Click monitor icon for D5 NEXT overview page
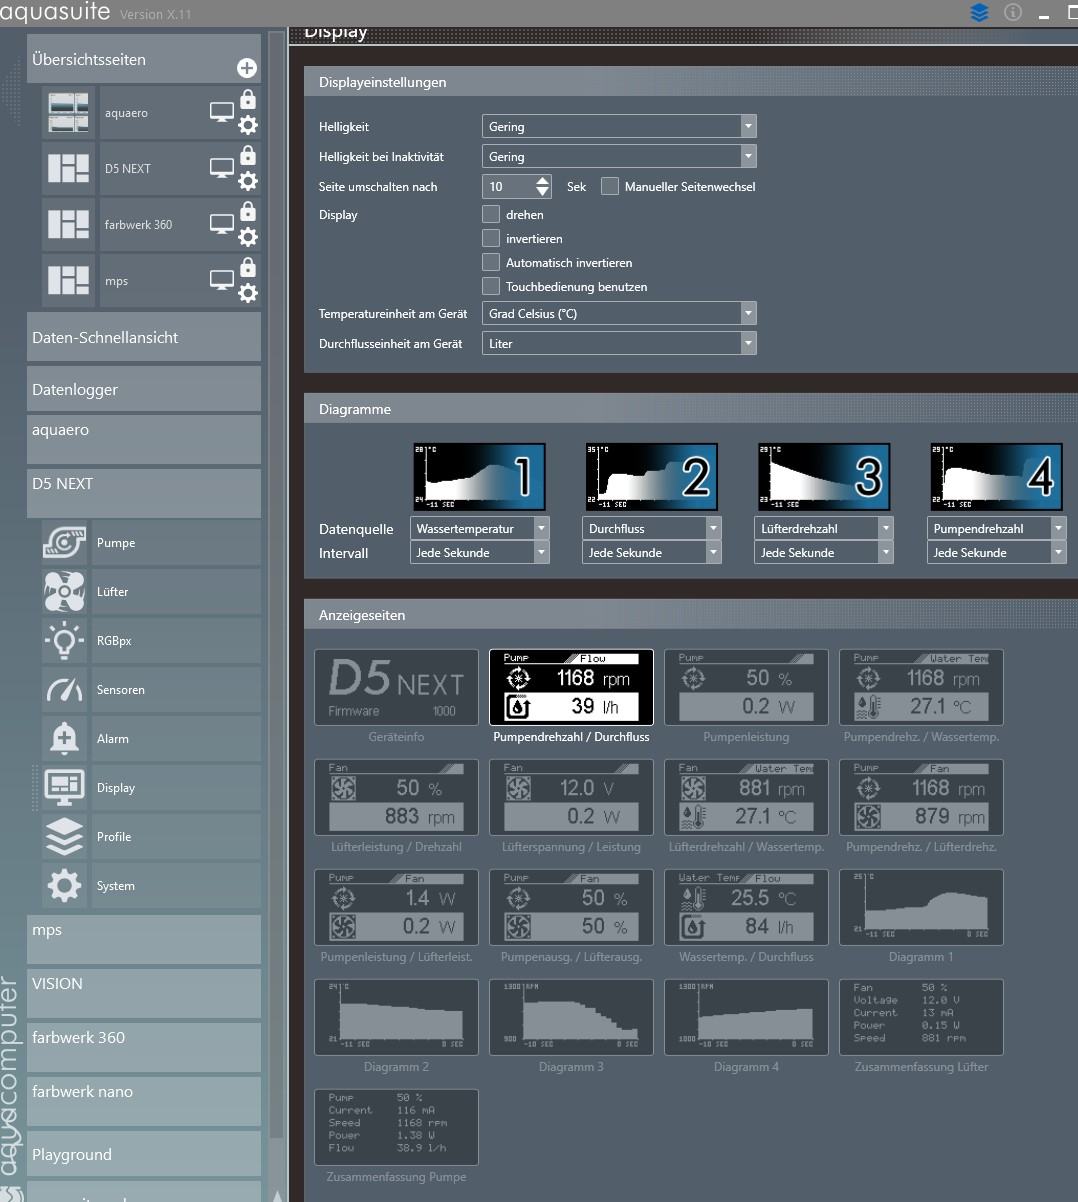This screenshot has height=1202, width=1078. [222, 168]
